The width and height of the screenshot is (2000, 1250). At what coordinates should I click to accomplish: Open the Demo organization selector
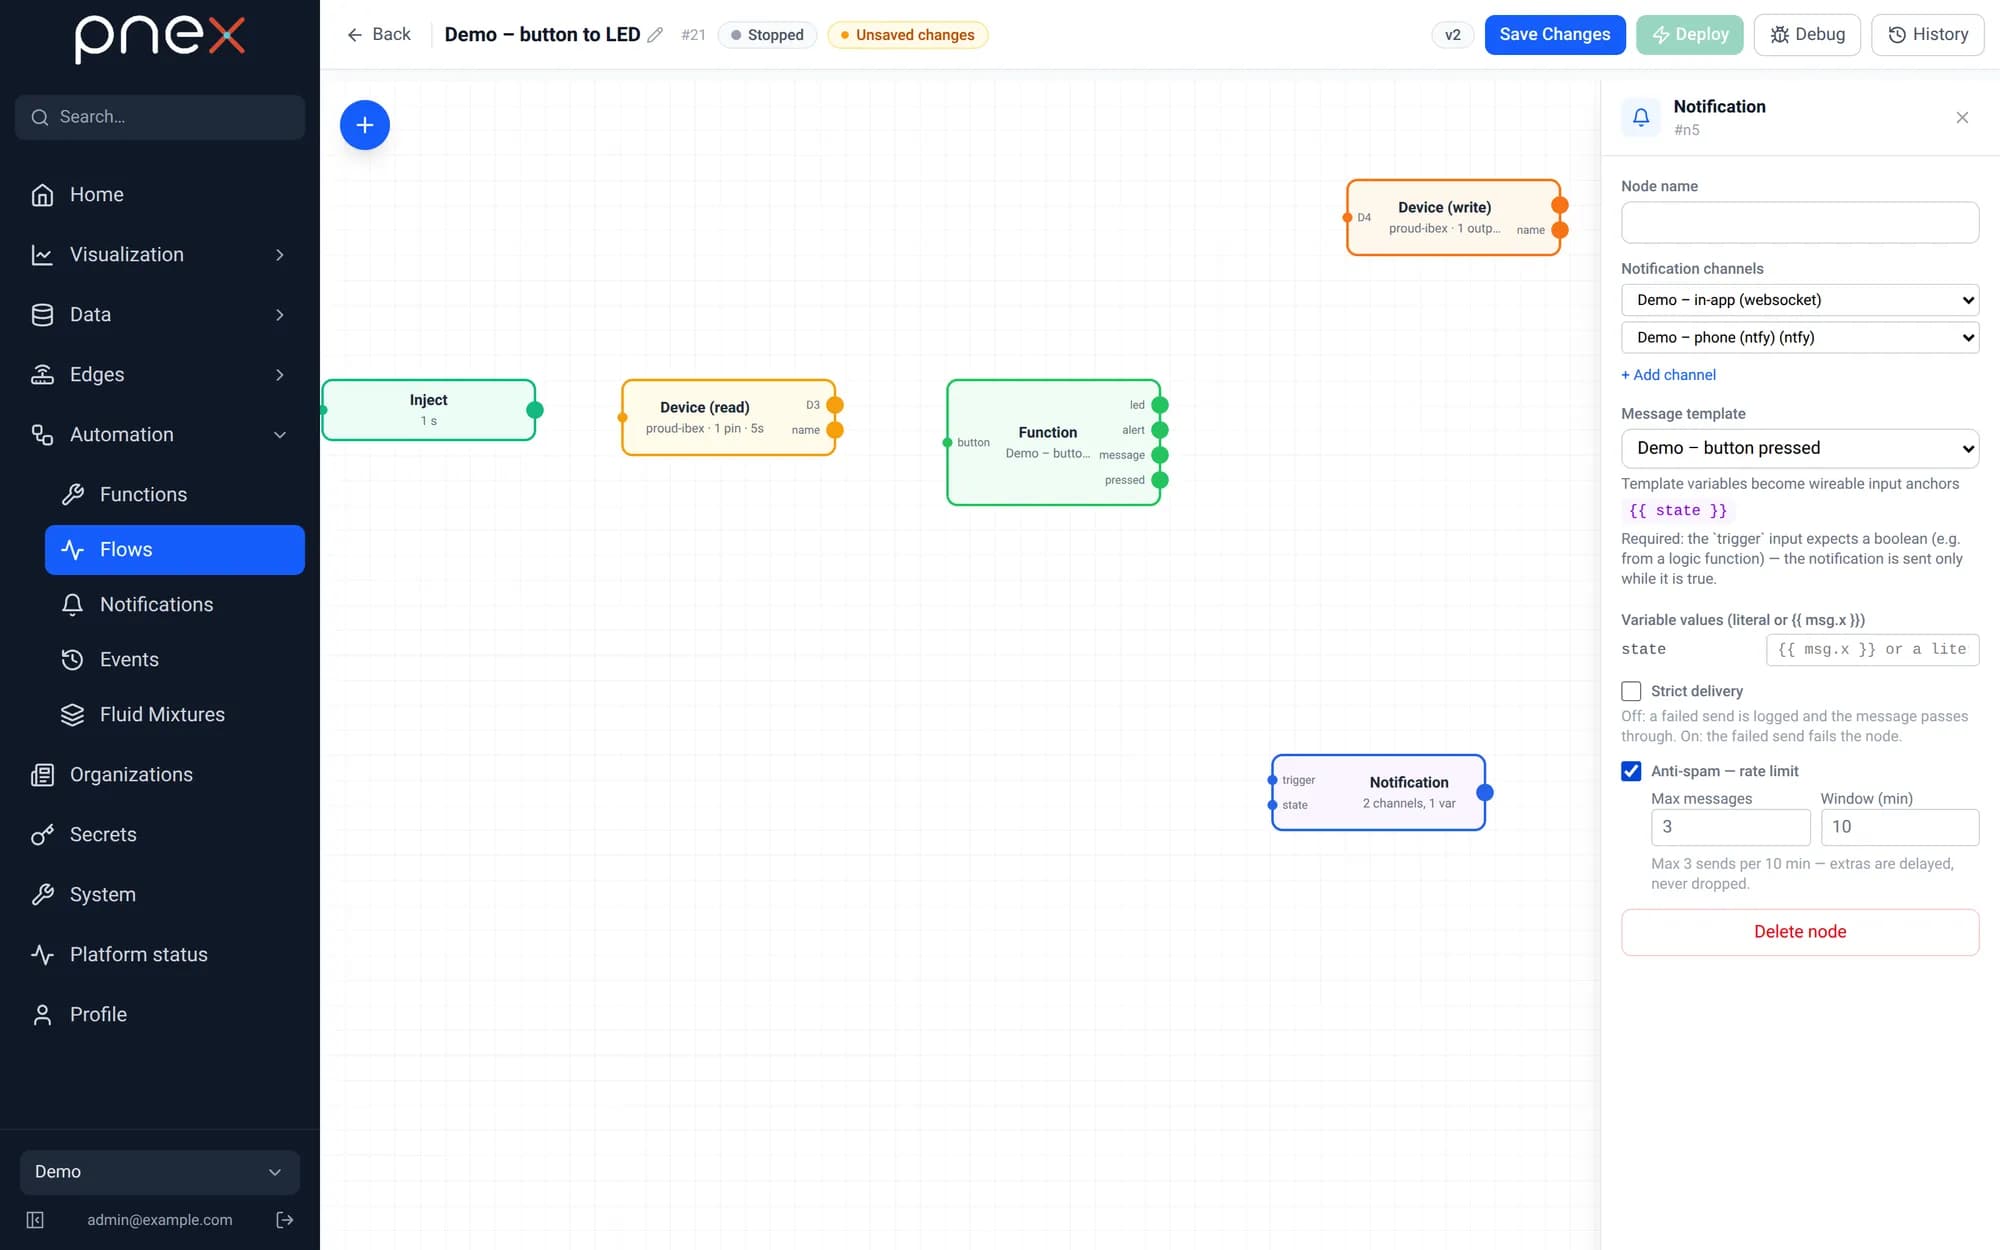[160, 1172]
